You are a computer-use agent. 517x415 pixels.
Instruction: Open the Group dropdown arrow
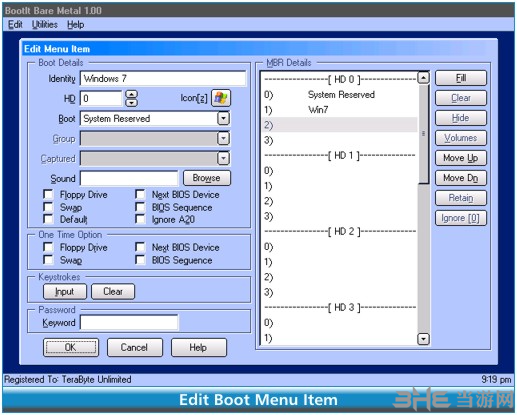(x=223, y=138)
